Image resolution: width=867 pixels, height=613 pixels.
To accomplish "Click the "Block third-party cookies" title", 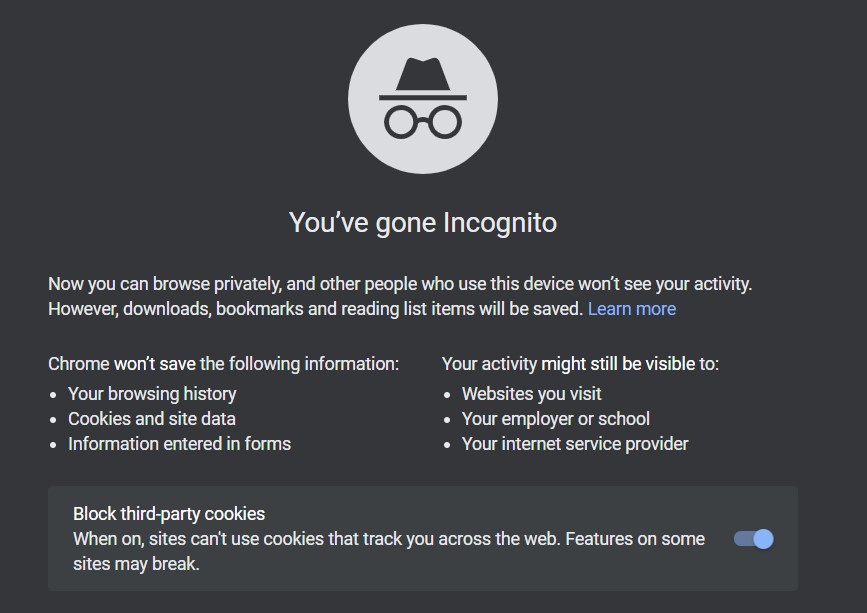I will [x=169, y=514].
